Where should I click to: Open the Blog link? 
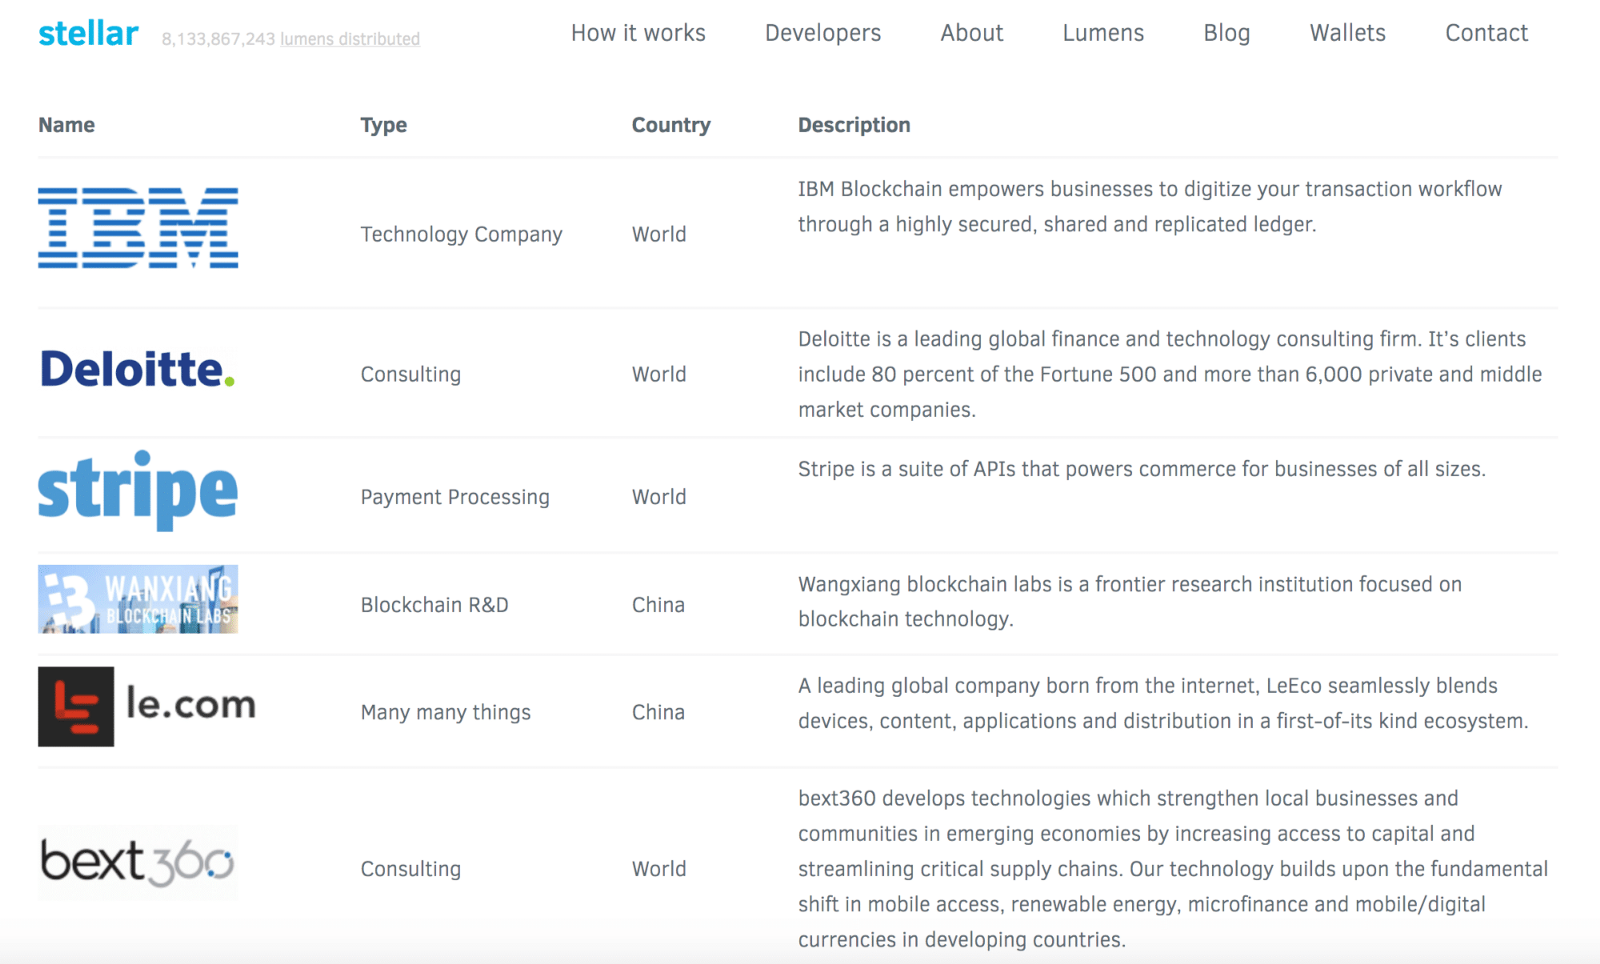[1227, 33]
